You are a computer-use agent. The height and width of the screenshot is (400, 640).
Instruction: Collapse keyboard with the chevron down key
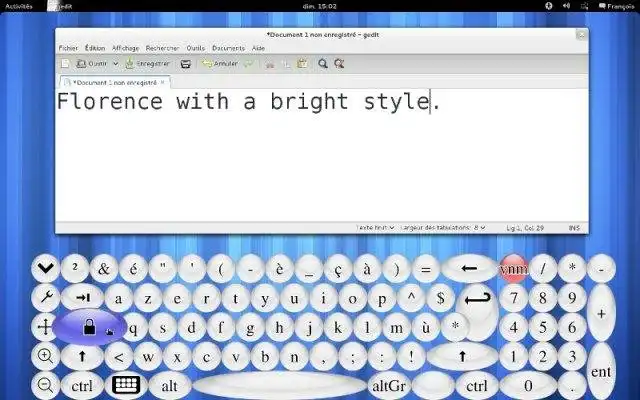pyautogui.click(x=46, y=269)
